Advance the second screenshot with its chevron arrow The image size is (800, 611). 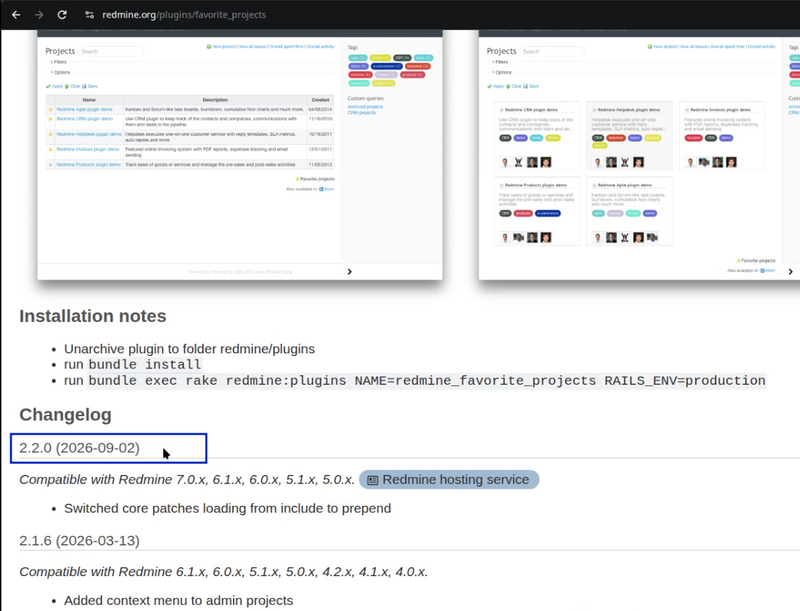tap(790, 271)
